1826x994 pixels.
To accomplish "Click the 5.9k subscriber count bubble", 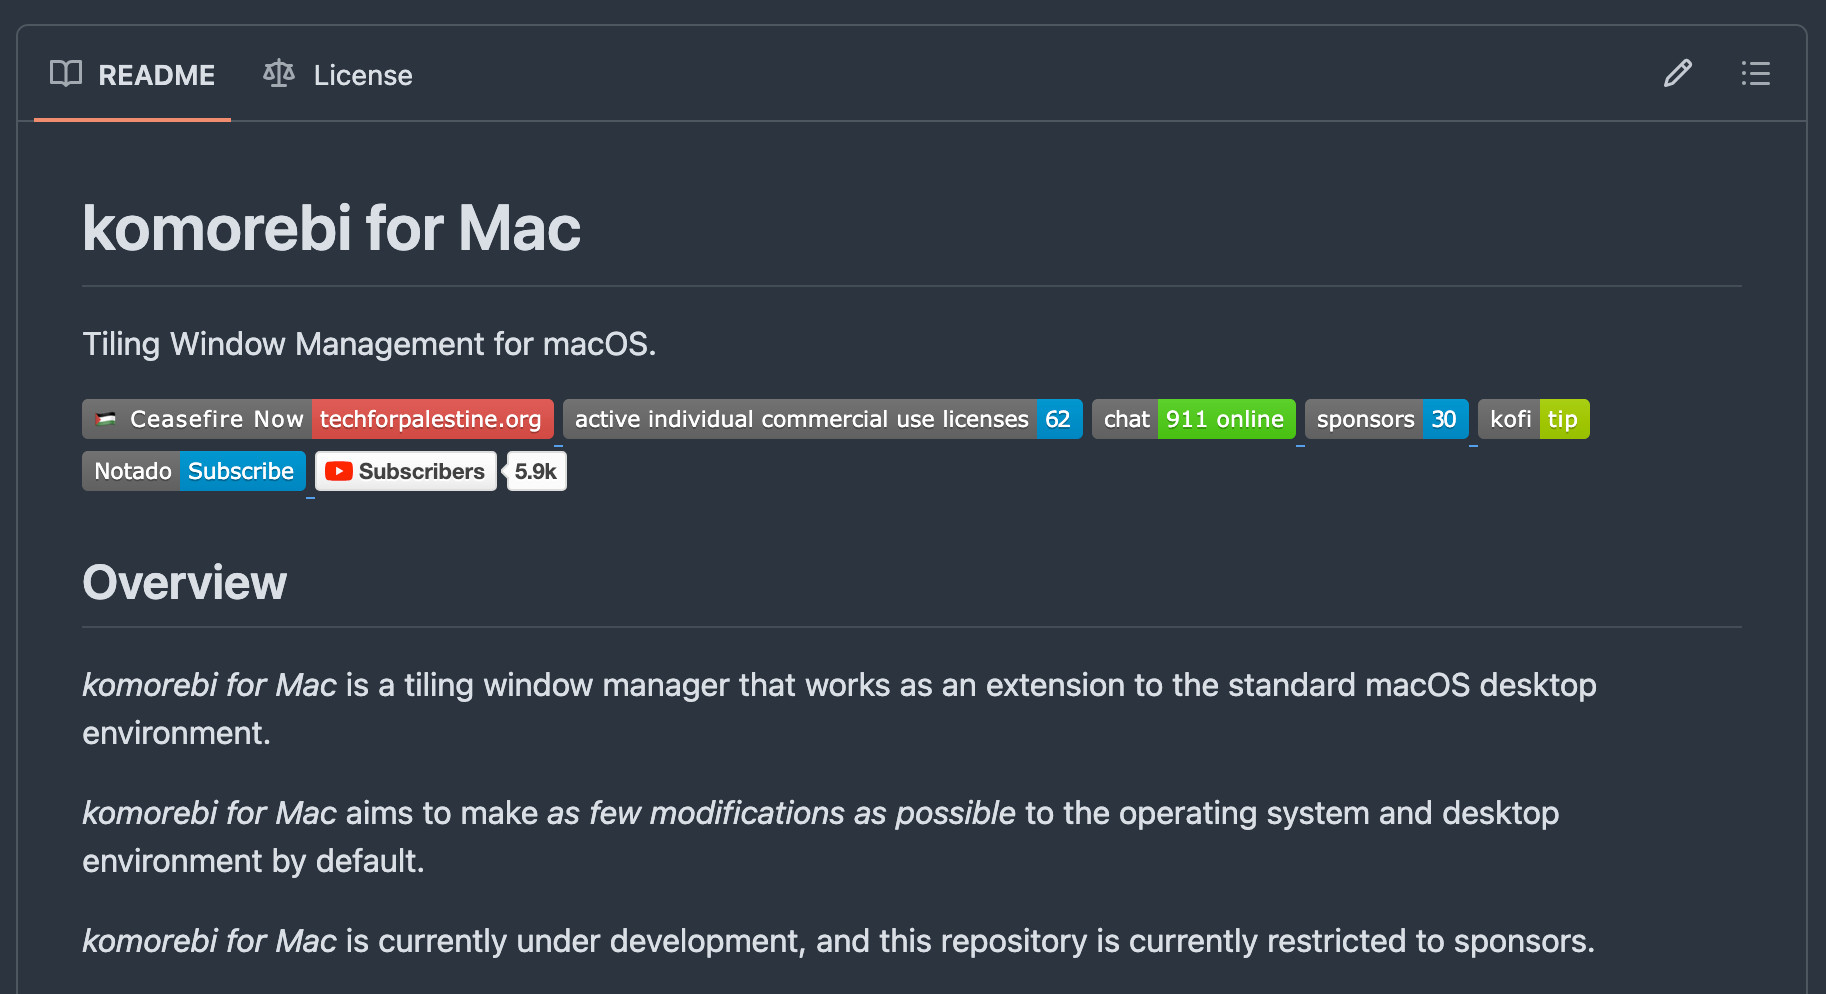I will (x=536, y=471).
